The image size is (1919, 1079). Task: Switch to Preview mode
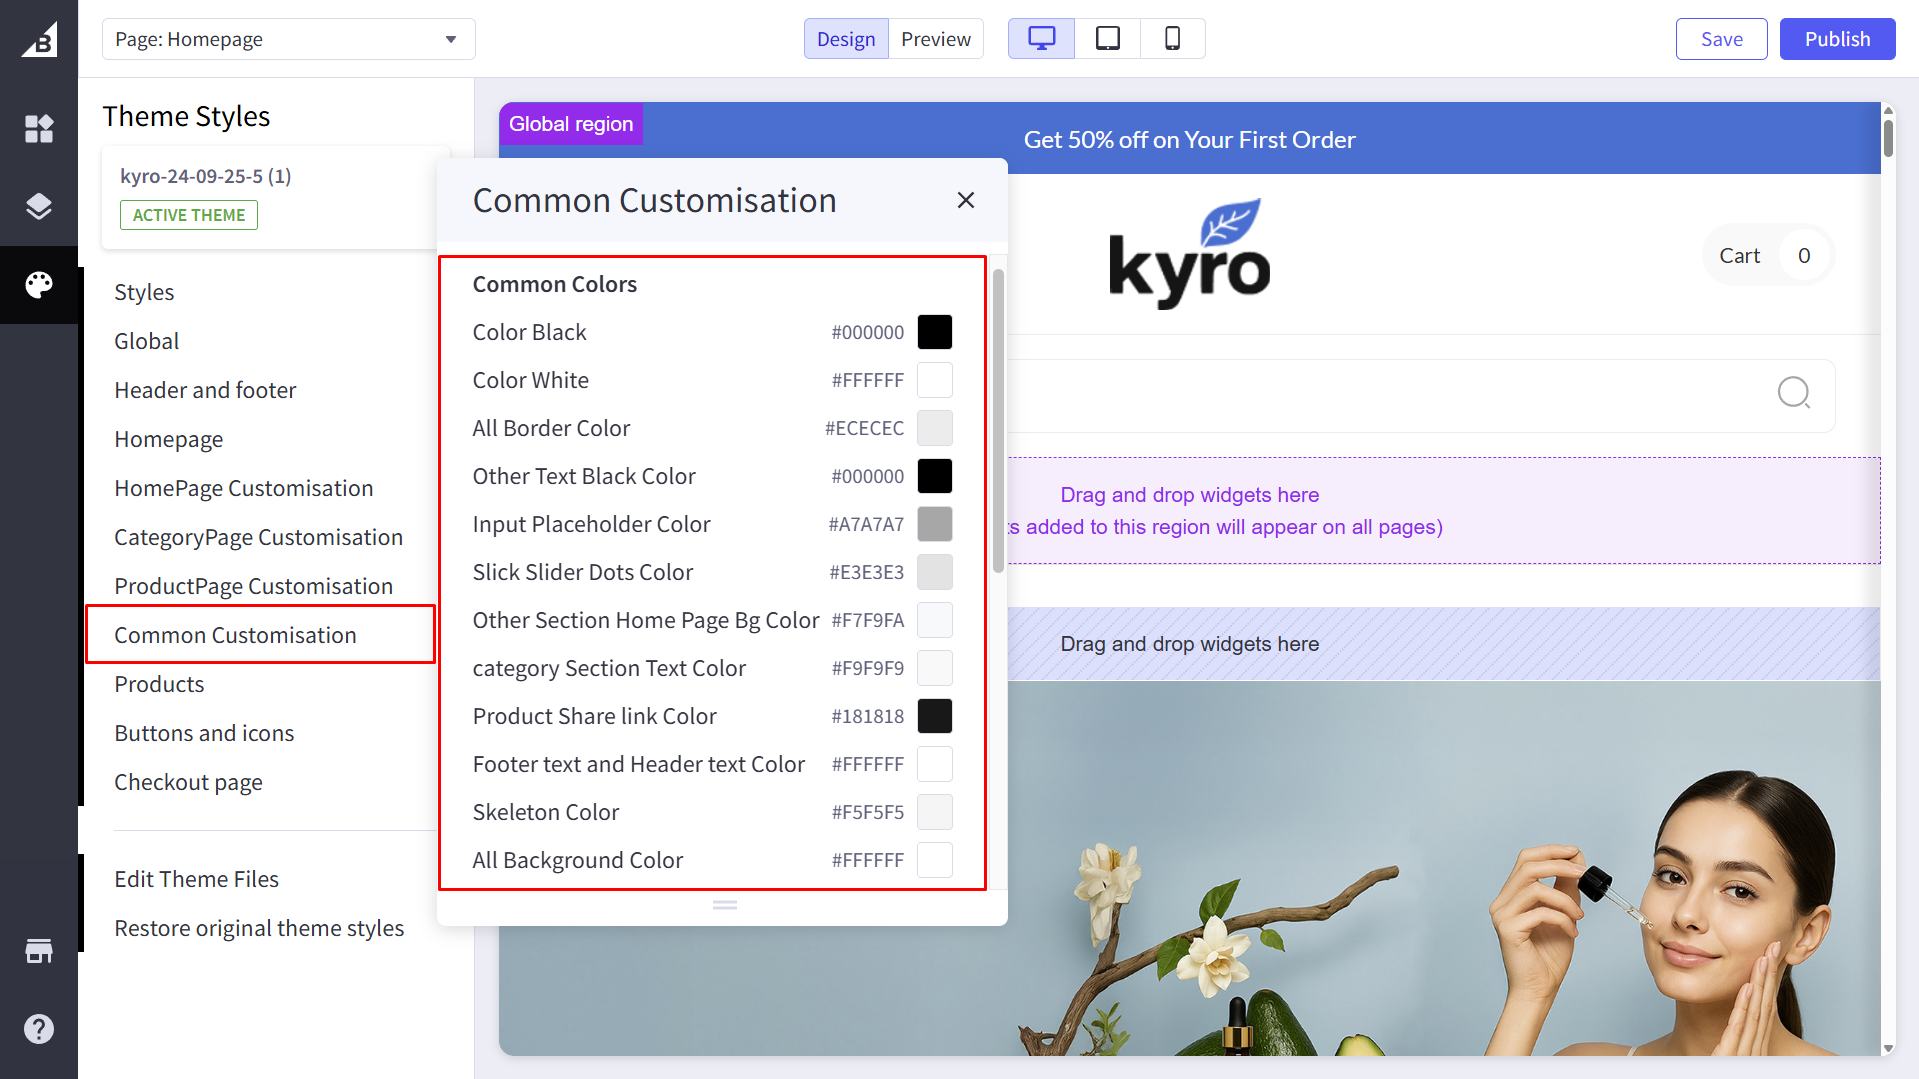(935, 39)
